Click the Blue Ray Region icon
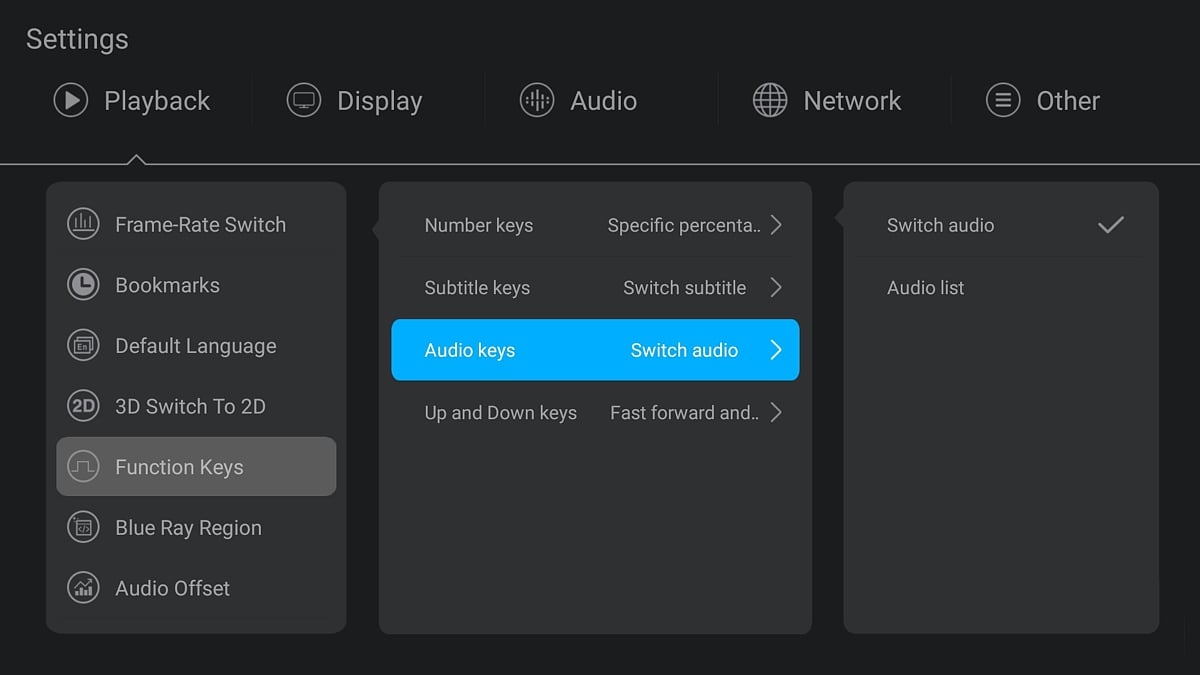Image resolution: width=1200 pixels, height=675 pixels. point(83,527)
